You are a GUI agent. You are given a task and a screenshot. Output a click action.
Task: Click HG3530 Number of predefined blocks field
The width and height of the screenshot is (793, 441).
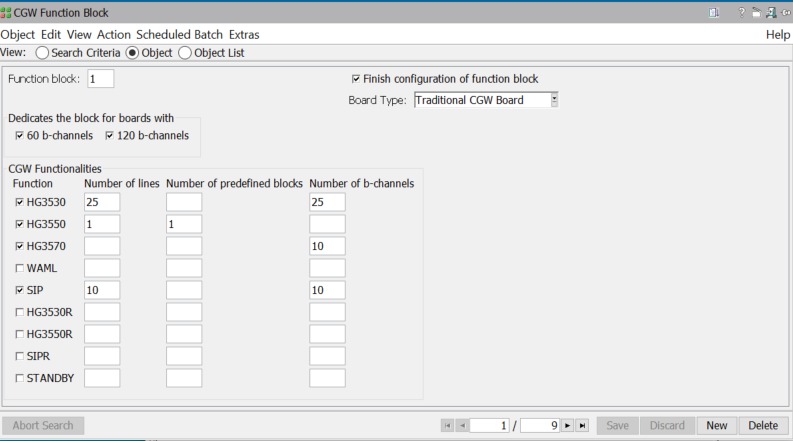pyautogui.click(x=184, y=202)
